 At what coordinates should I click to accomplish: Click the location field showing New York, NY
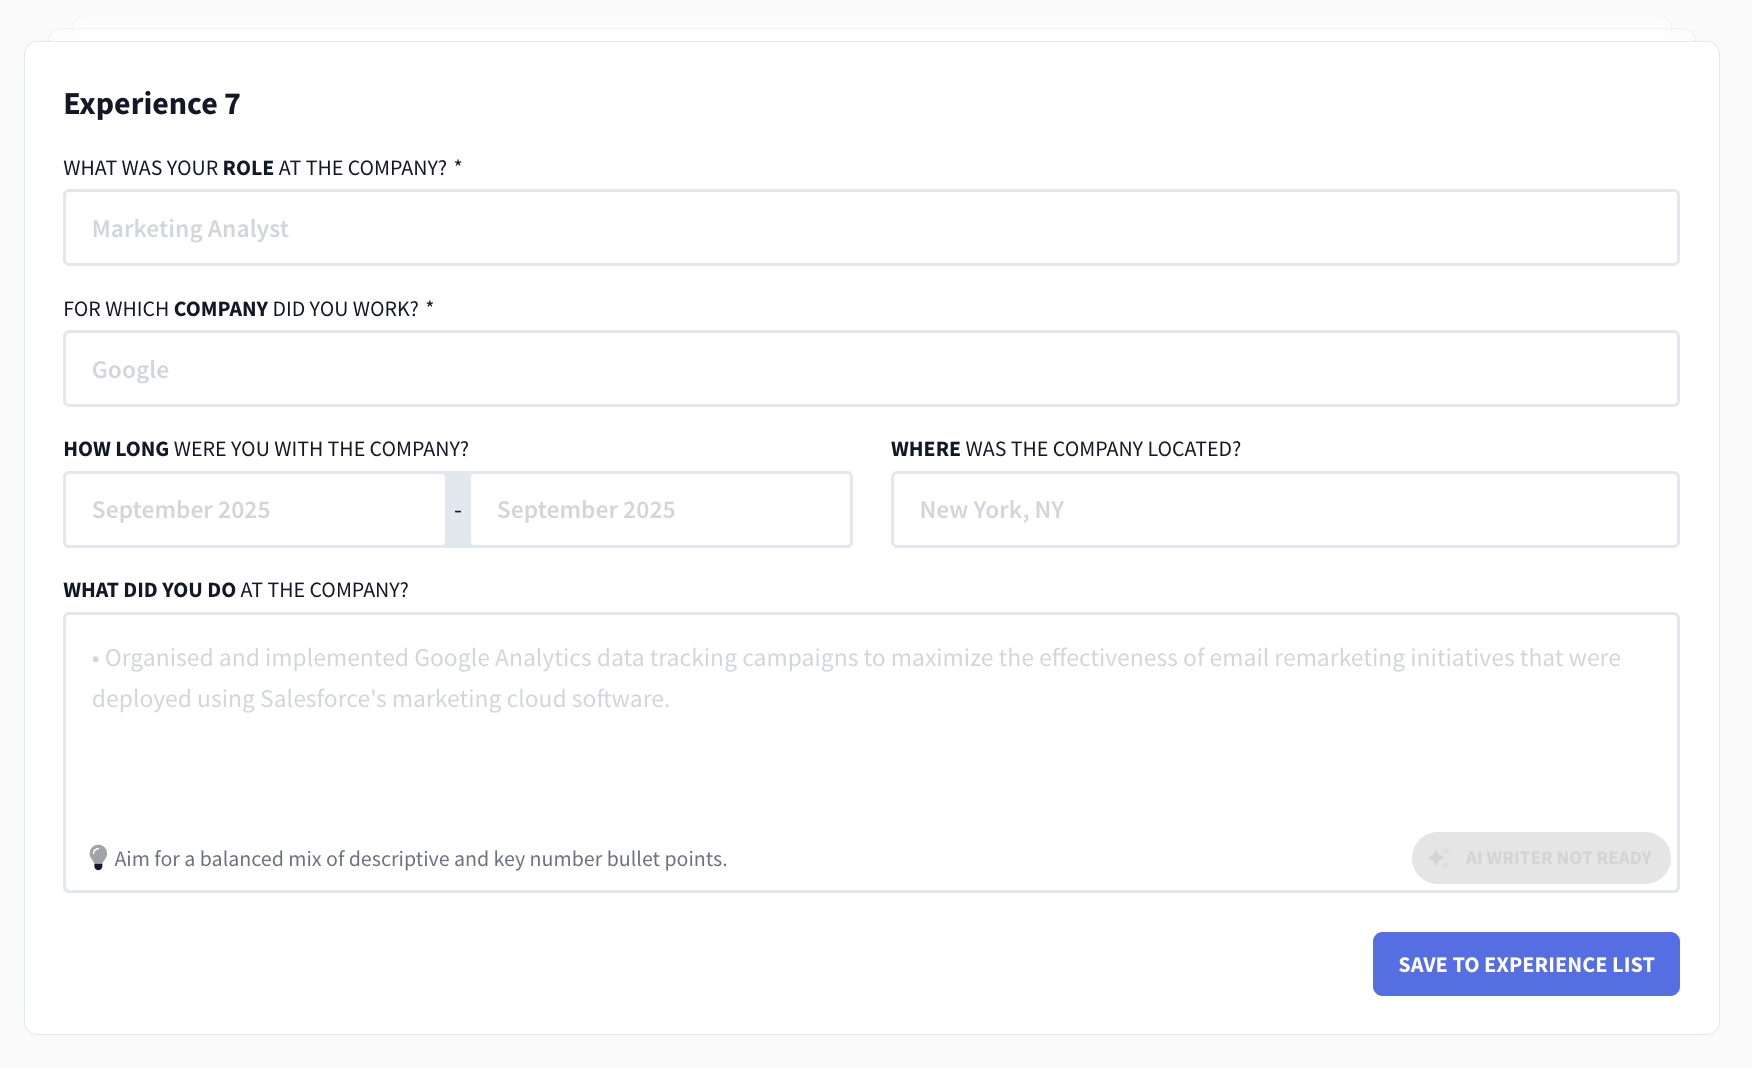coord(1285,510)
